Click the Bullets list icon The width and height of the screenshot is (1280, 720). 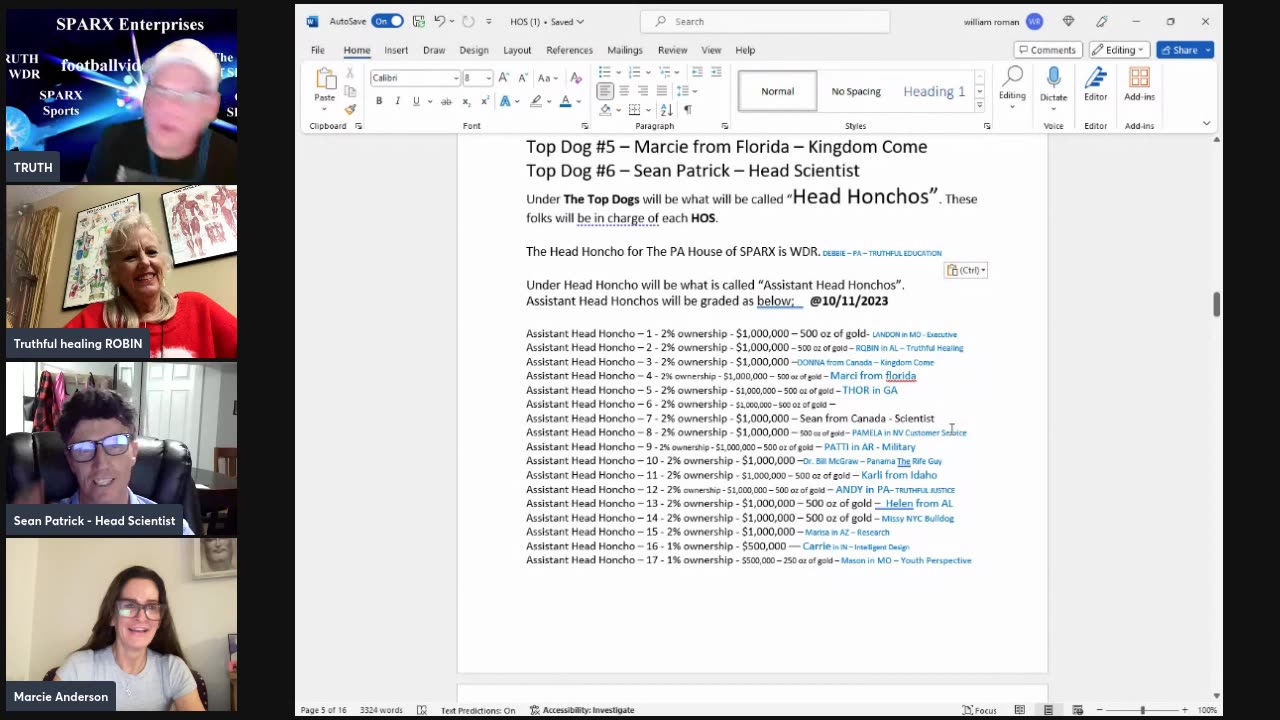(604, 72)
